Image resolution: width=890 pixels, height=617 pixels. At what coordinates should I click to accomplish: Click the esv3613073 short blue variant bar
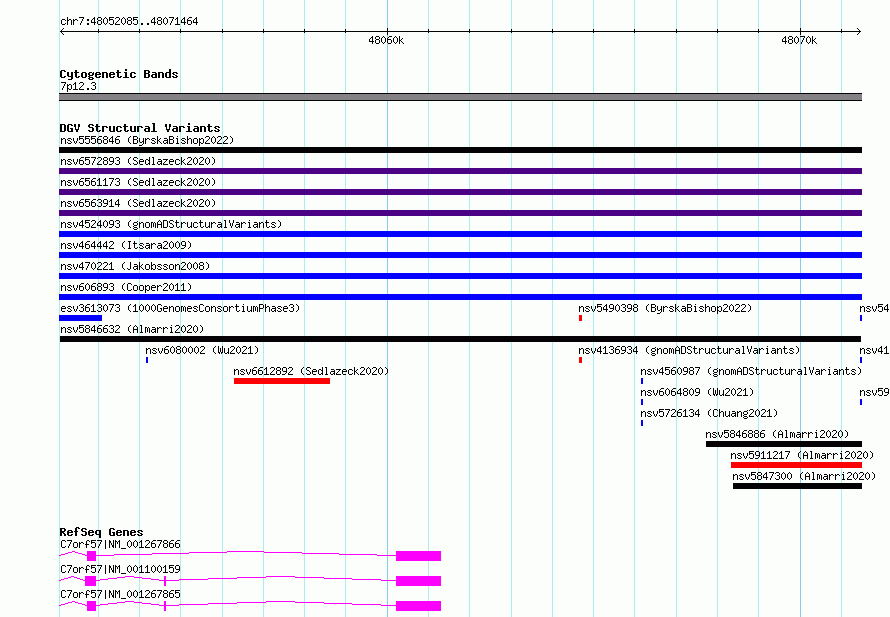(x=81, y=318)
